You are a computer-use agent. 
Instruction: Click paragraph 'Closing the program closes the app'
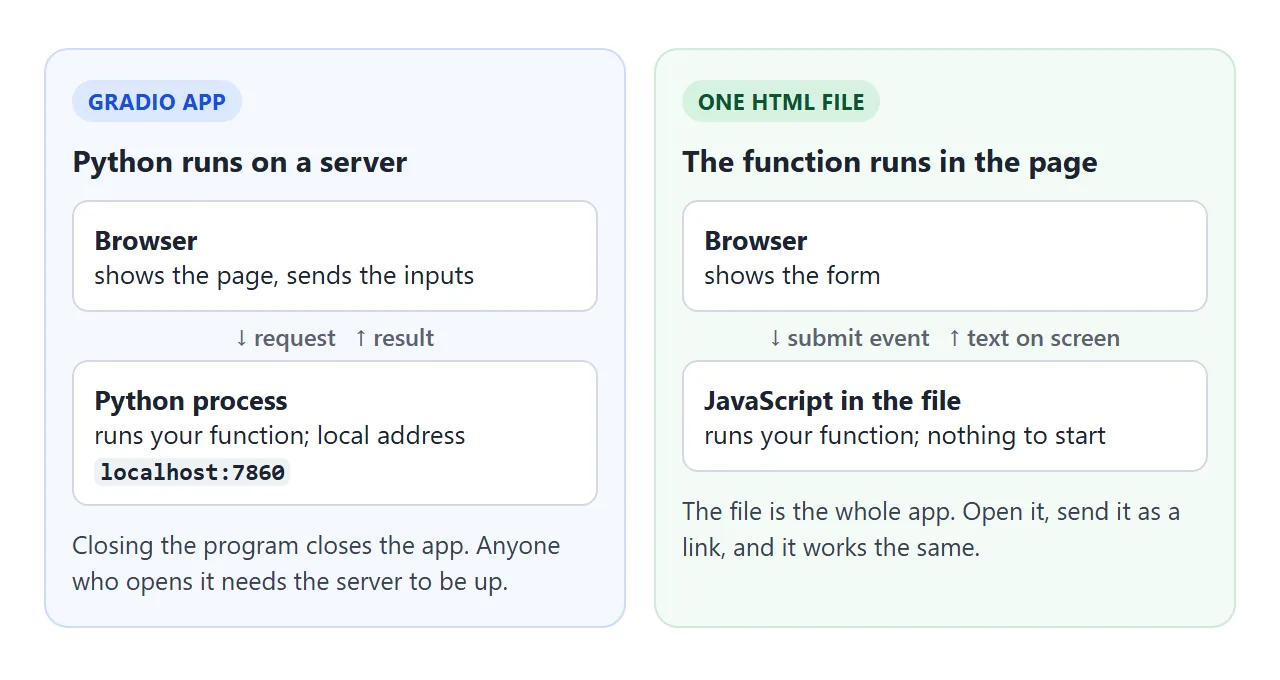click(x=316, y=564)
